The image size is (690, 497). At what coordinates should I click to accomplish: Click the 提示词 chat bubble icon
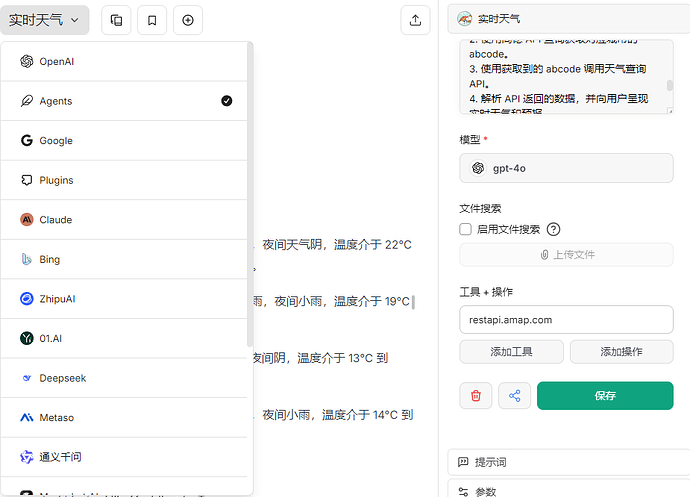click(463, 462)
